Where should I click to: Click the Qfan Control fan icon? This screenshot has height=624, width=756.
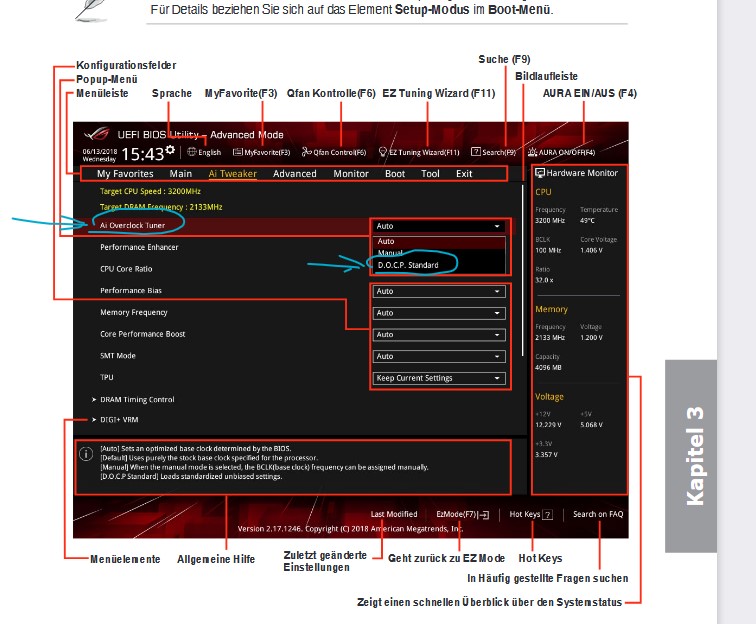pos(307,152)
